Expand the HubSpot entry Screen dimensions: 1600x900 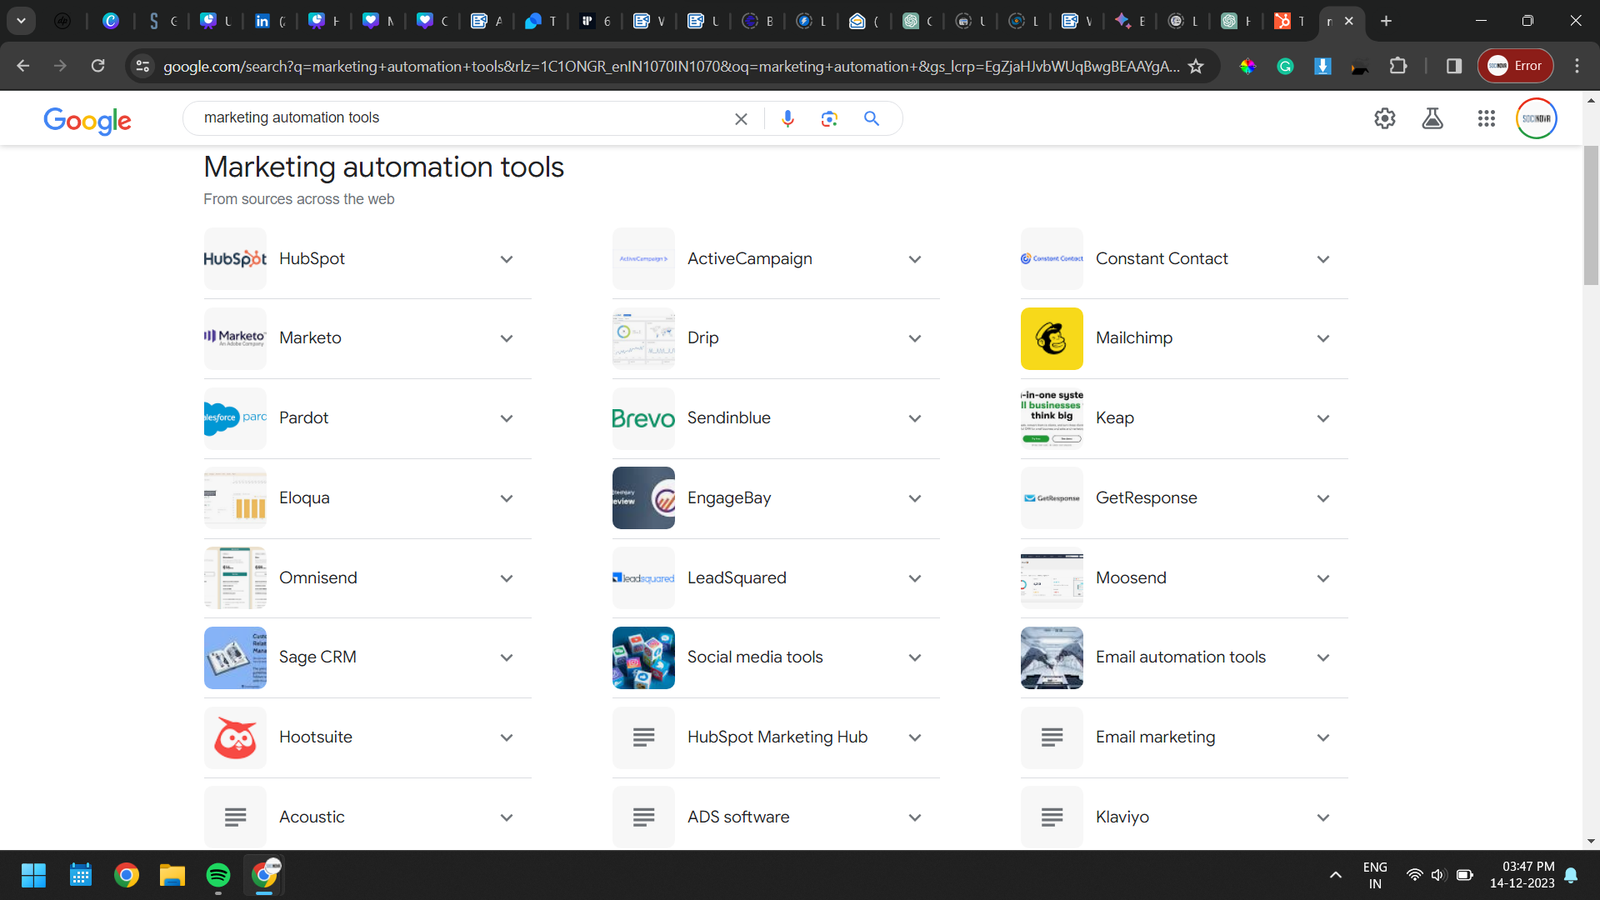[x=506, y=259]
